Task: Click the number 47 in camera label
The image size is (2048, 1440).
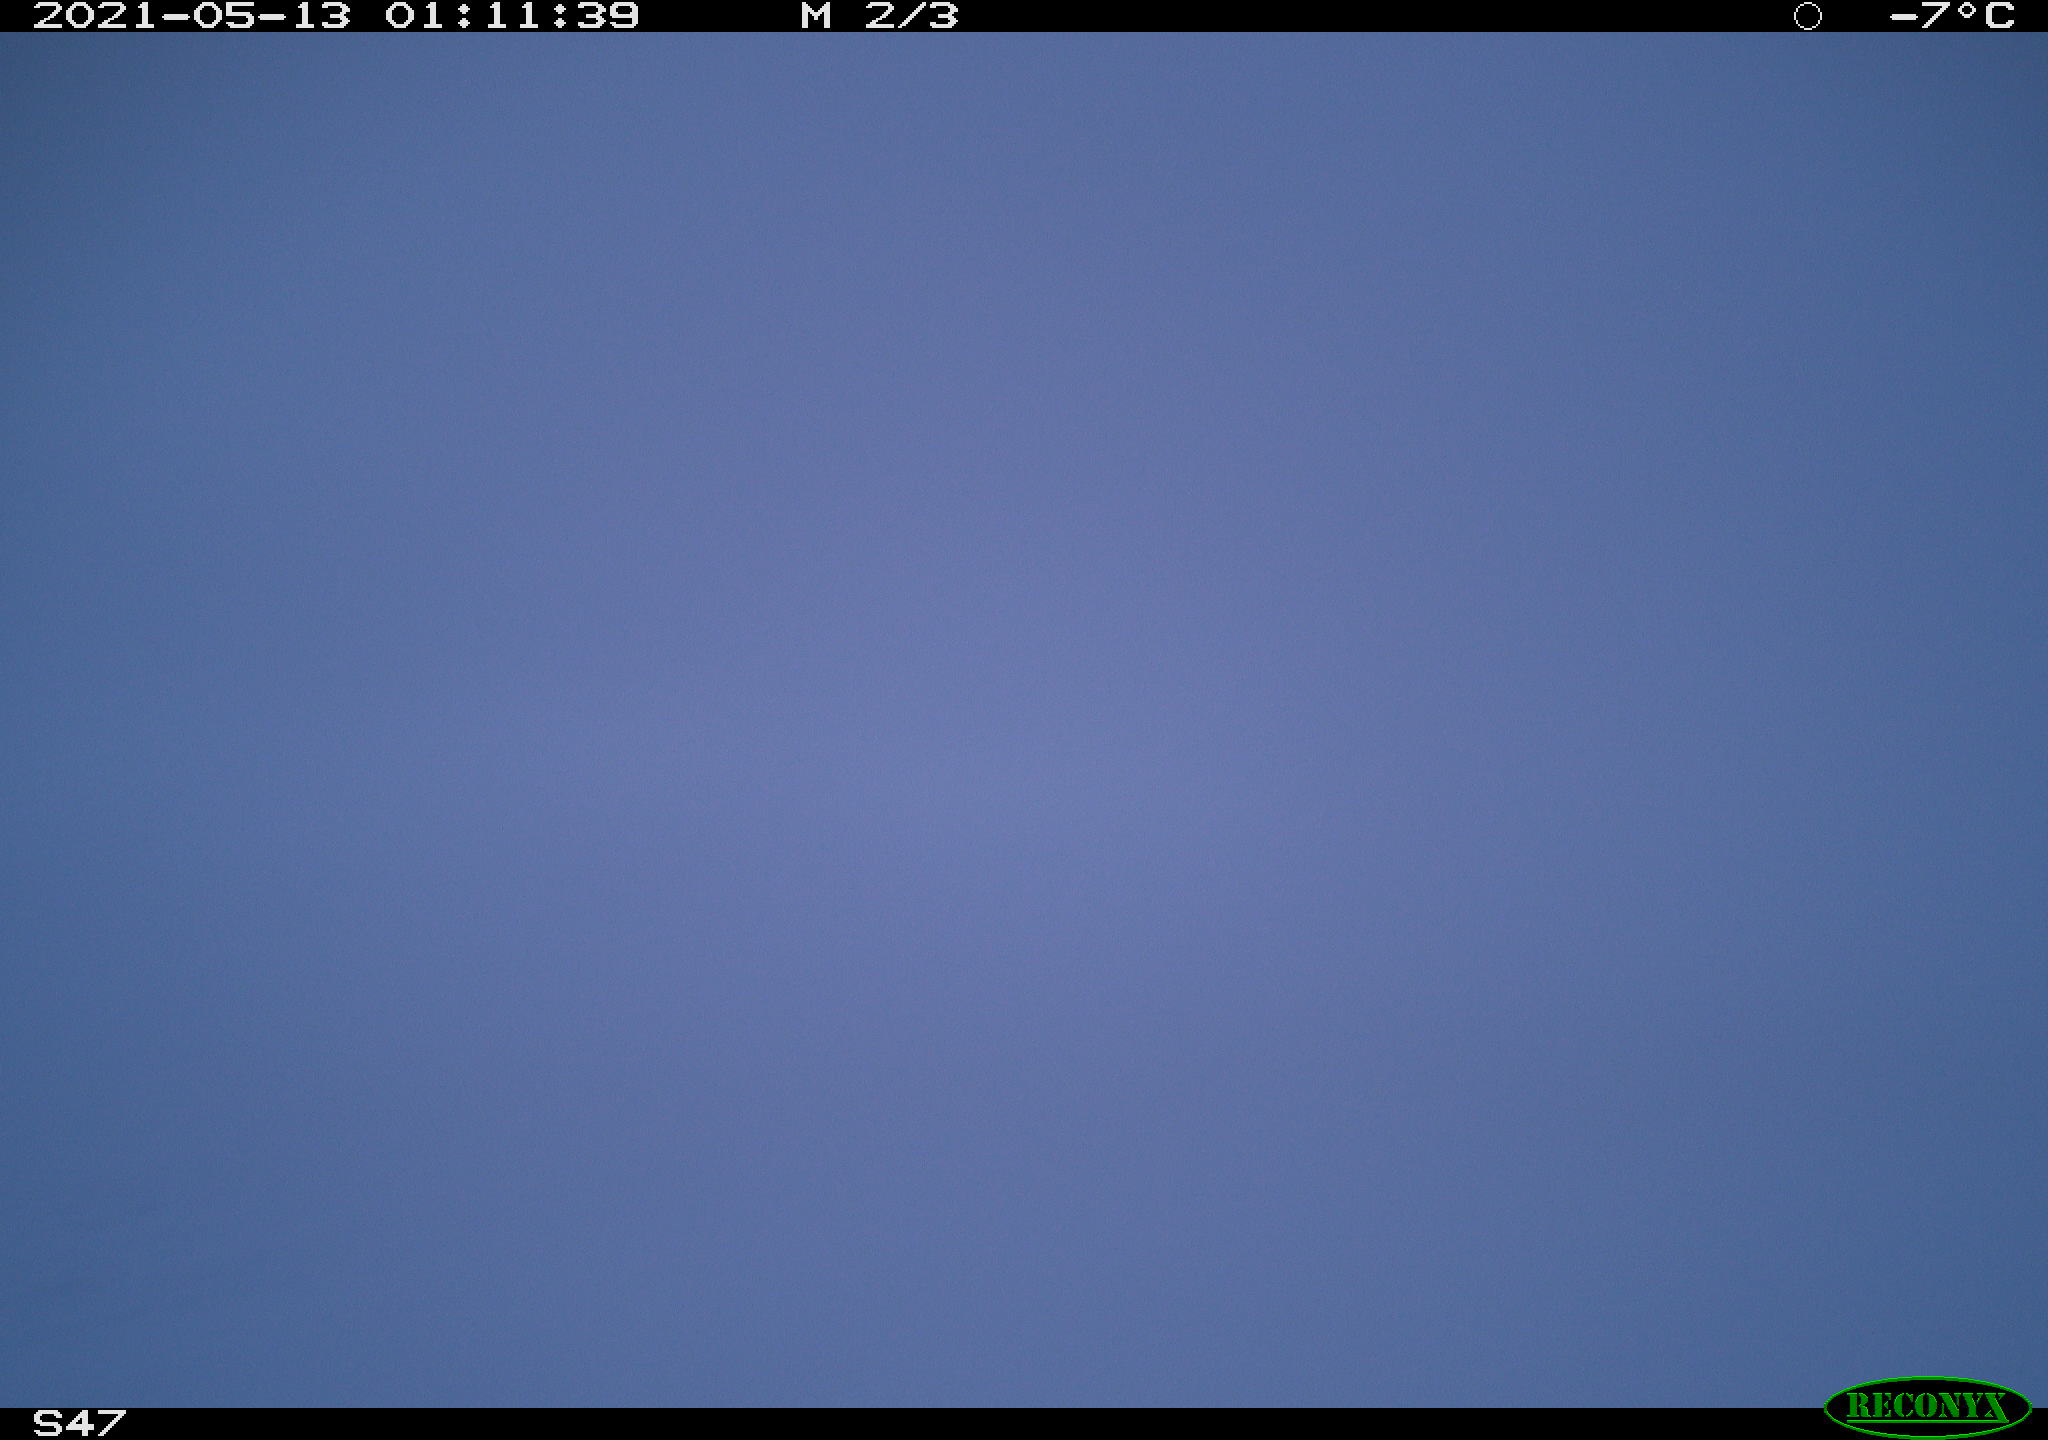Action: (x=95, y=1423)
